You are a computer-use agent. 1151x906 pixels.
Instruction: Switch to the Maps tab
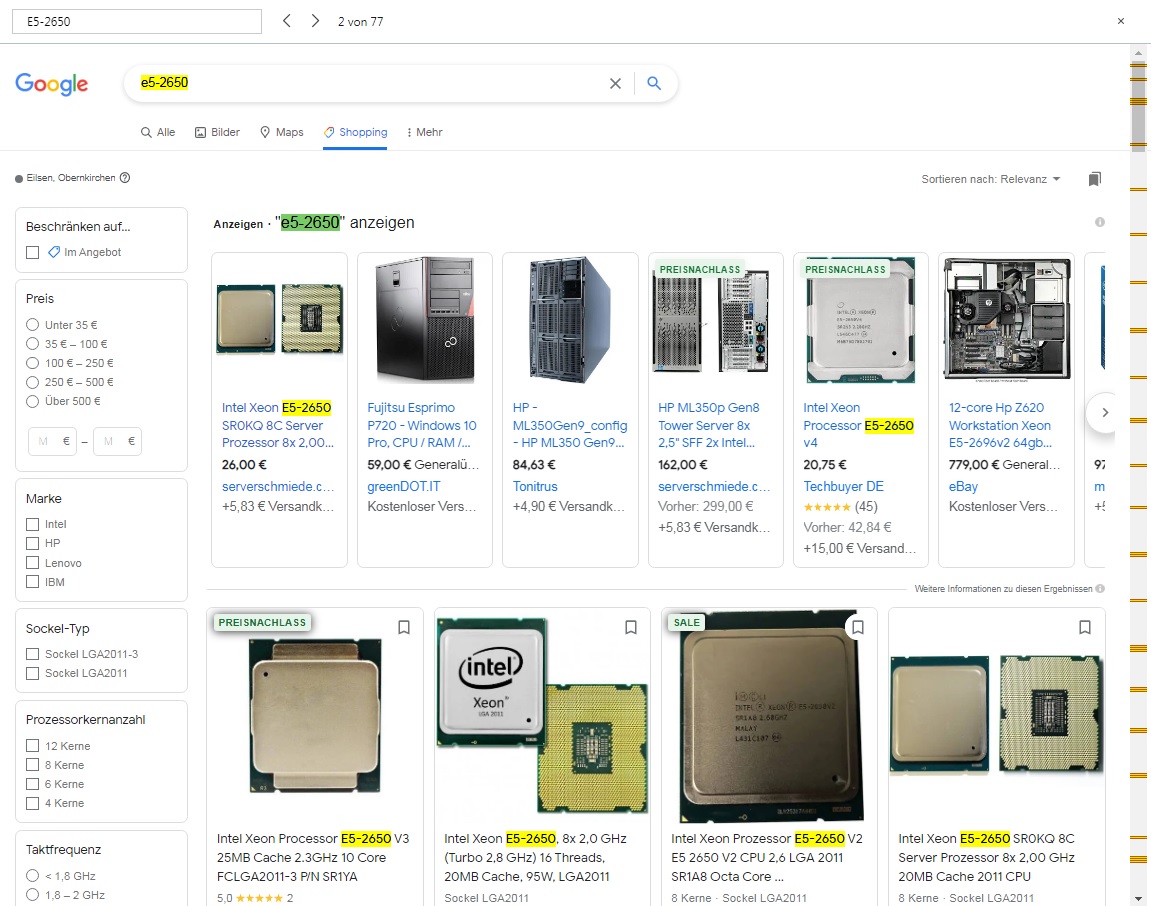[x=282, y=132]
